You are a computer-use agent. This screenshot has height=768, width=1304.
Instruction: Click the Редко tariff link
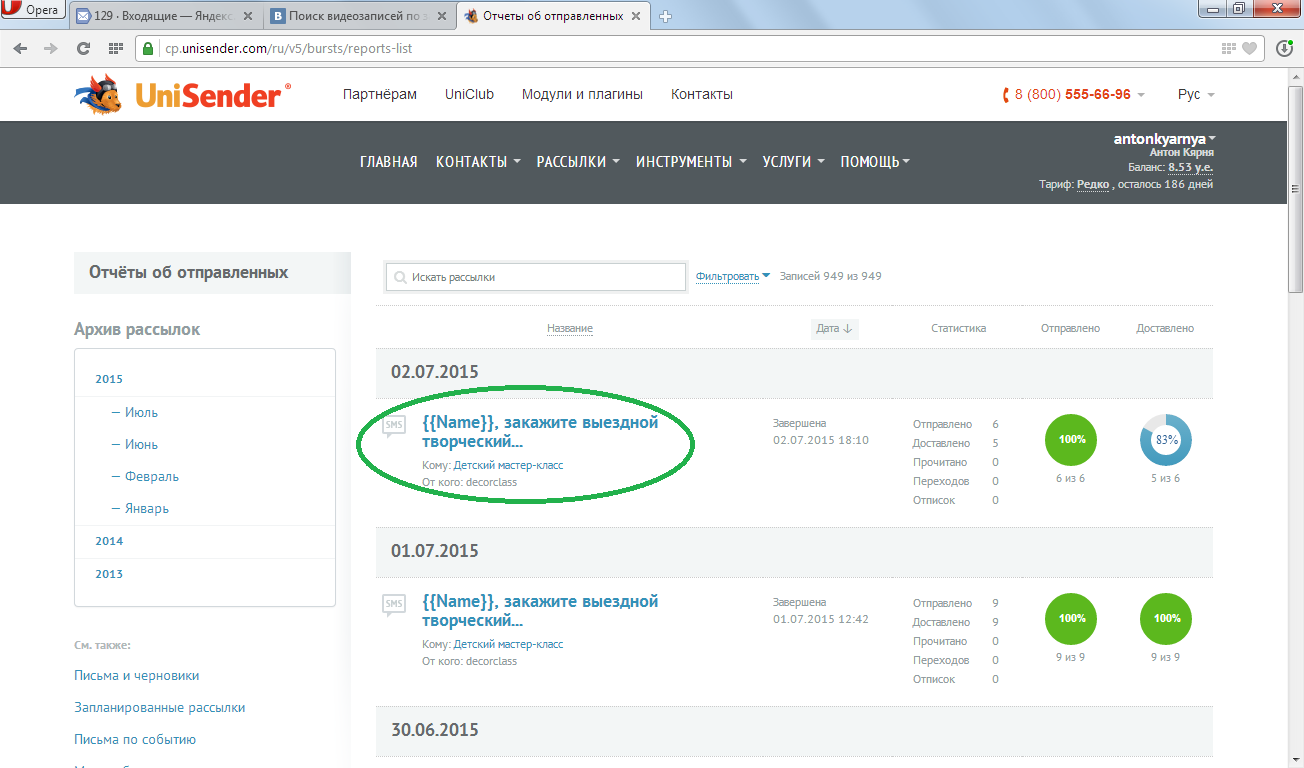pyautogui.click(x=1093, y=184)
